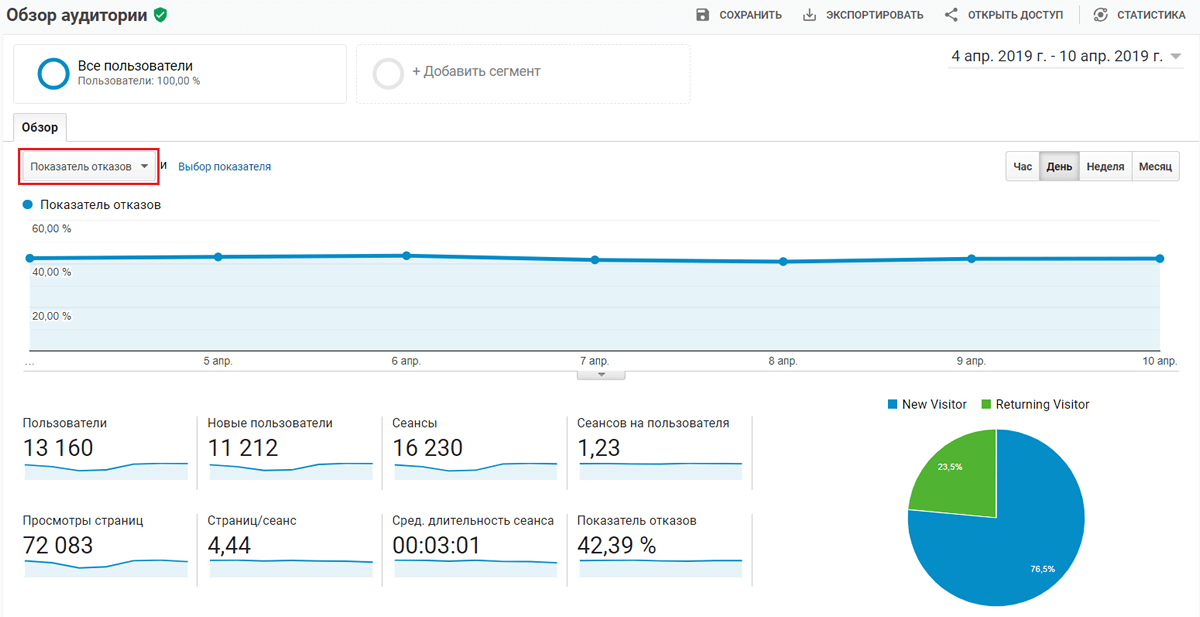Click the green Returning Visitor legend swatch

pyautogui.click(x=986, y=405)
